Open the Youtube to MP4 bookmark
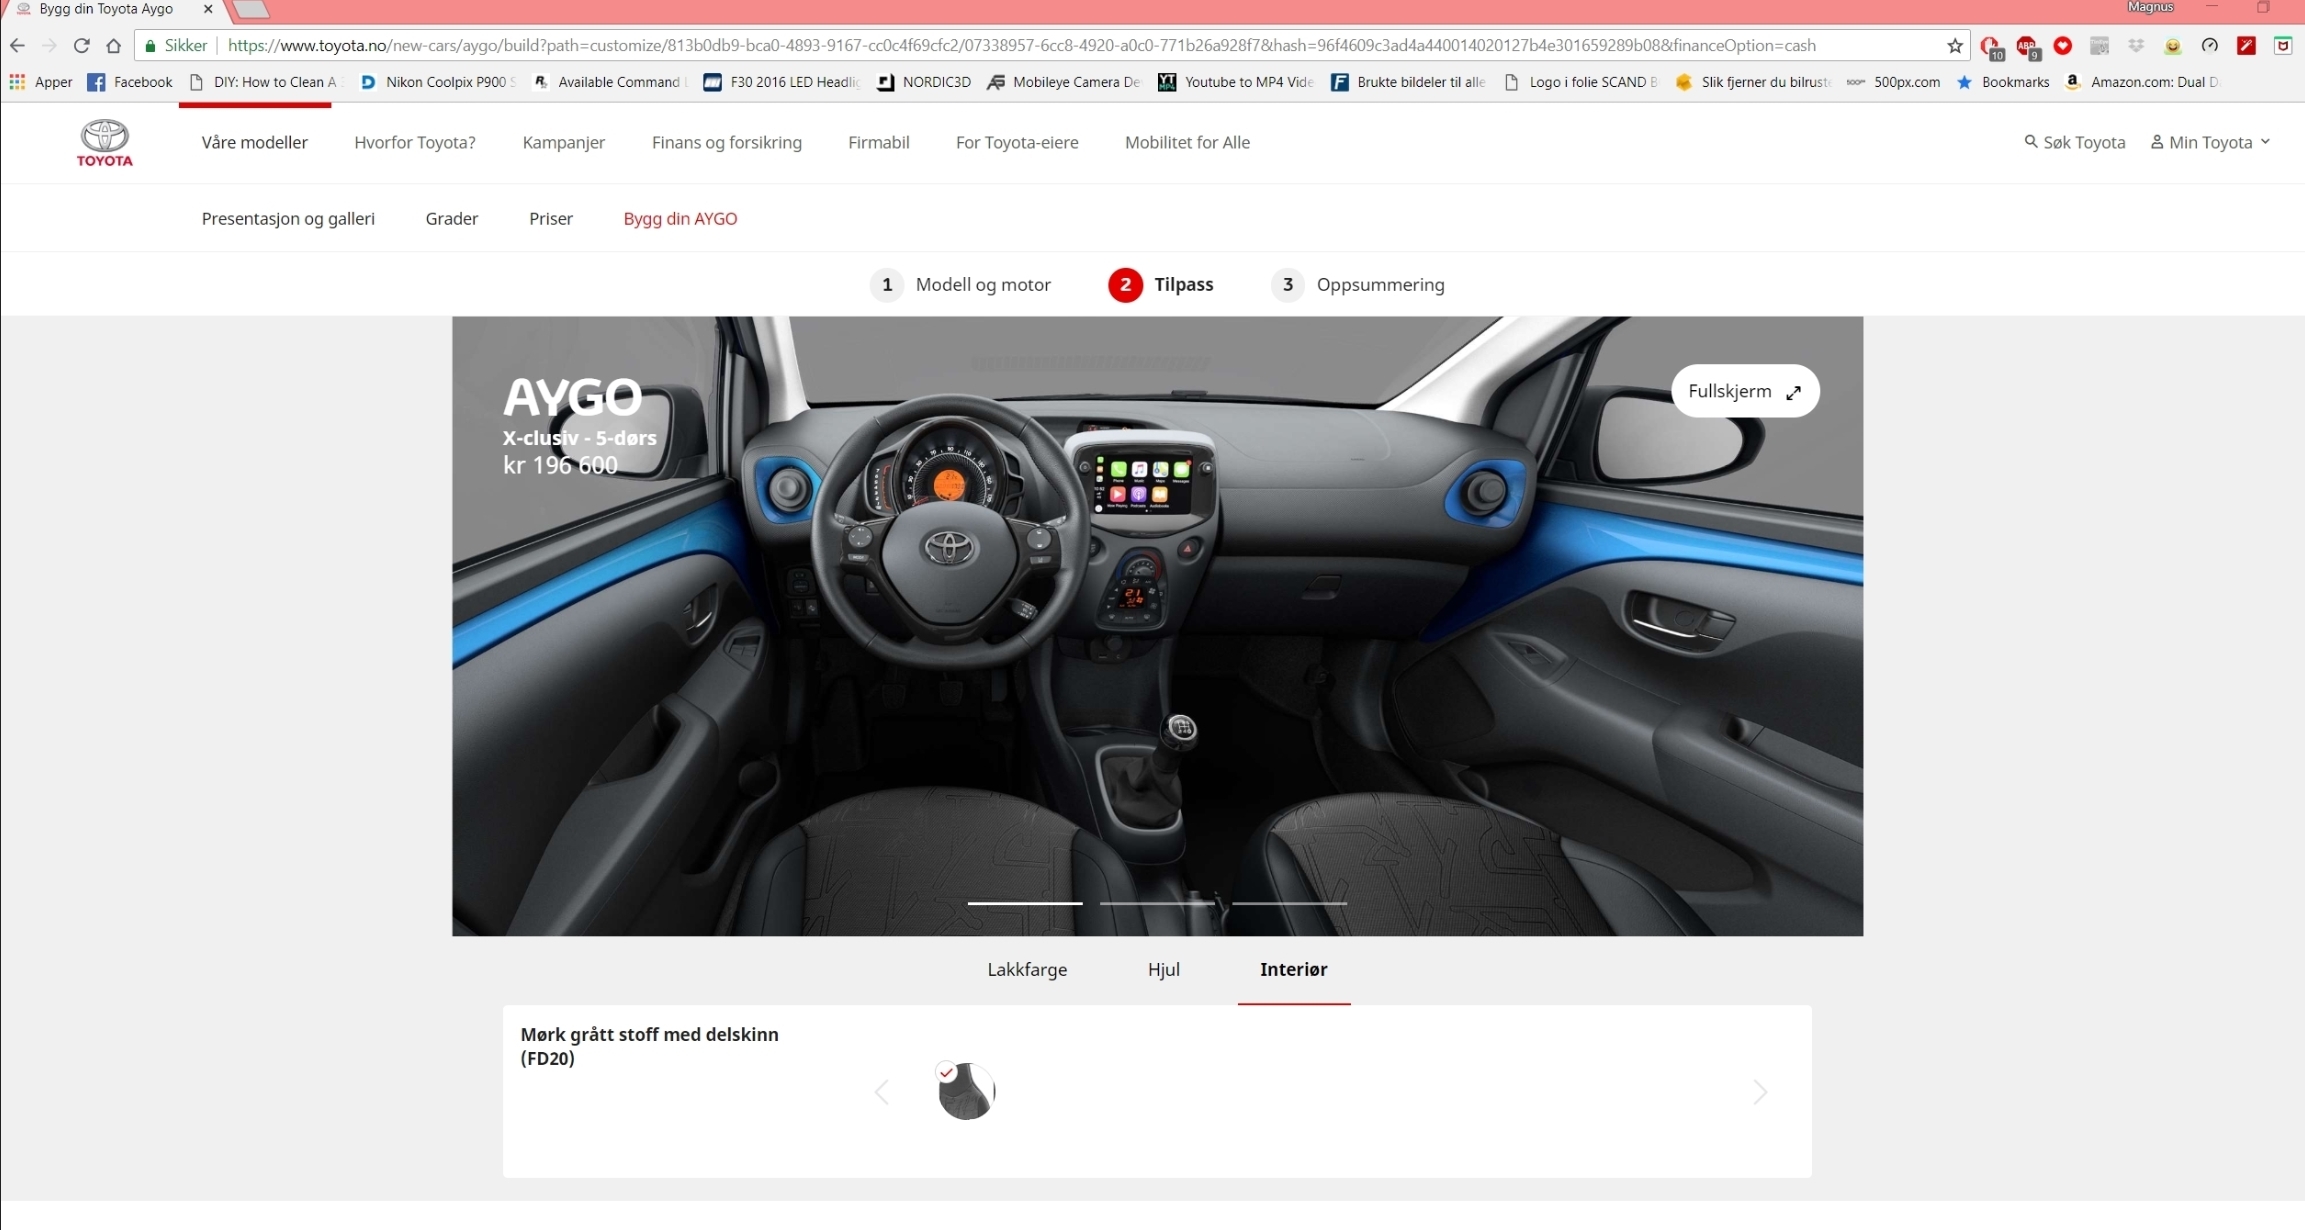 pyautogui.click(x=1236, y=82)
